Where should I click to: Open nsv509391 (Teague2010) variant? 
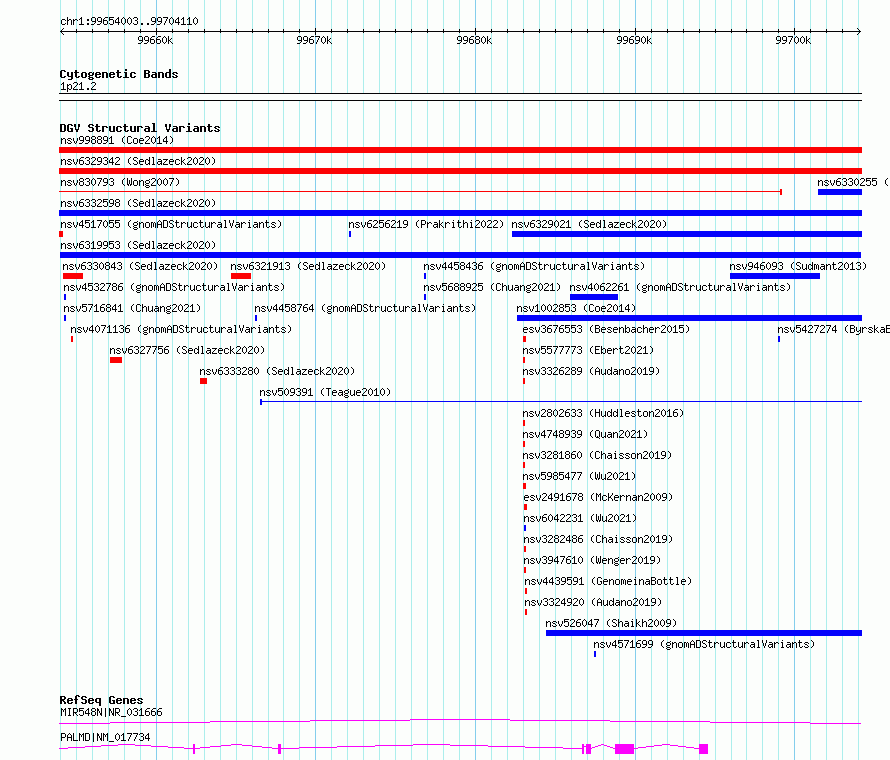tap(325, 392)
